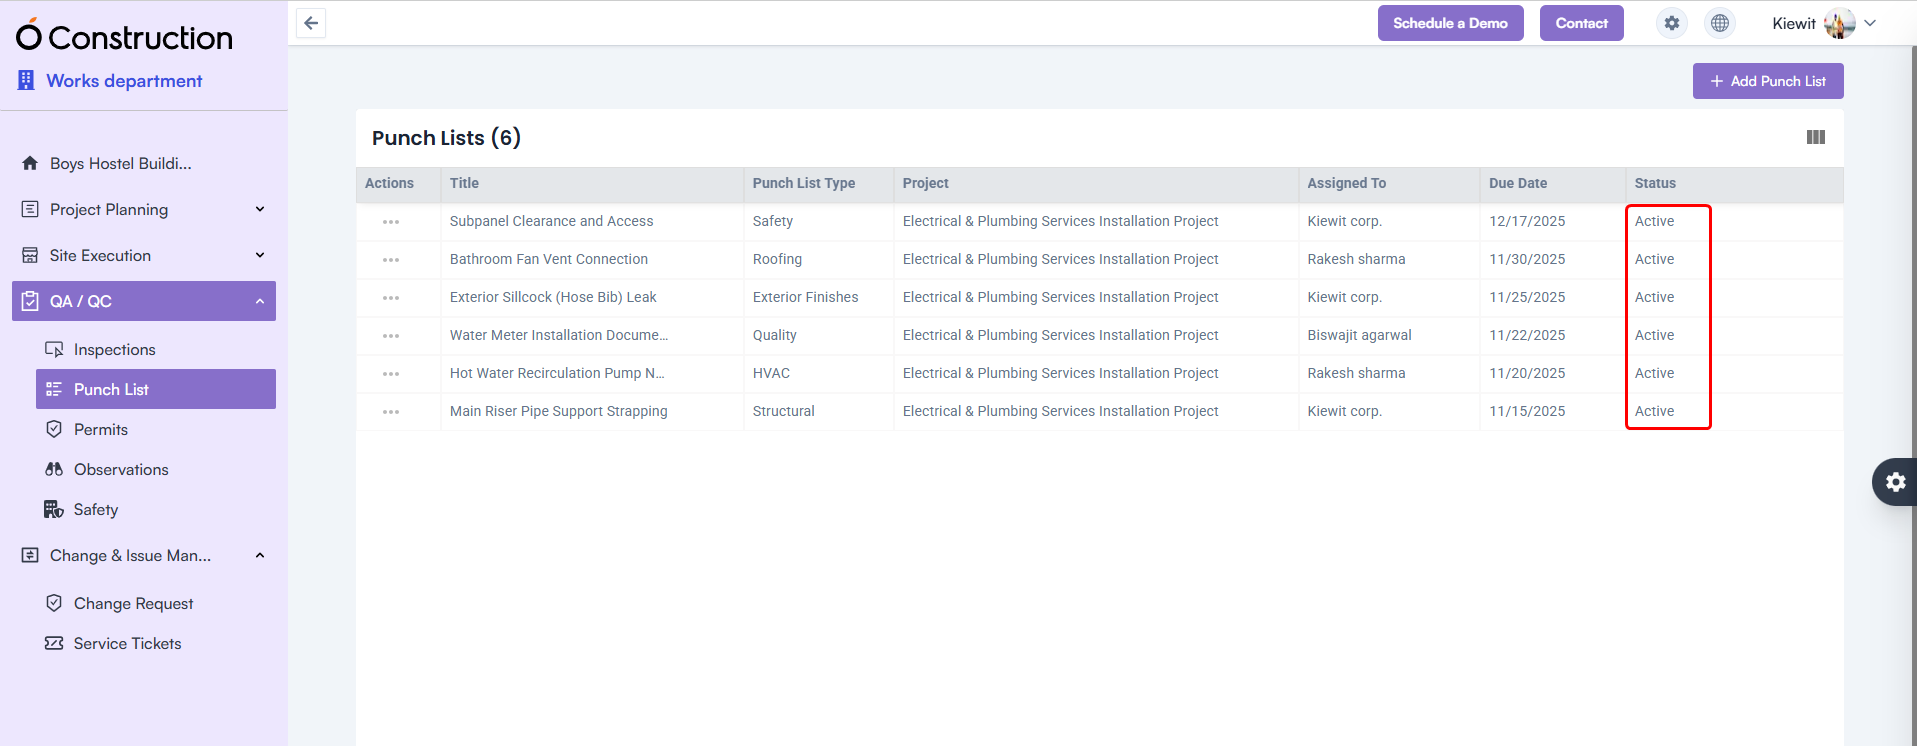Click the Project Planning sidebar icon
The width and height of the screenshot is (1917, 746).
(30, 209)
